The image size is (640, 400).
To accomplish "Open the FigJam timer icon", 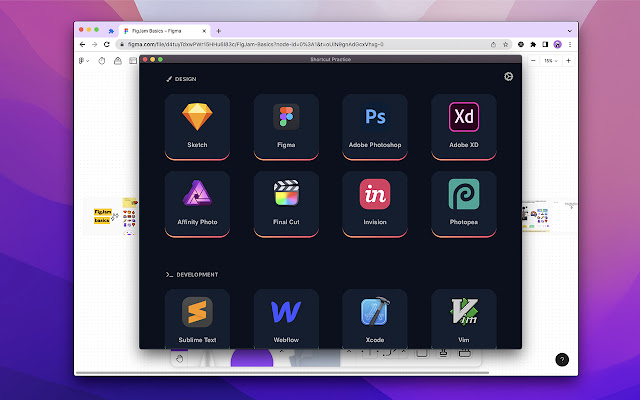I will click(102, 61).
